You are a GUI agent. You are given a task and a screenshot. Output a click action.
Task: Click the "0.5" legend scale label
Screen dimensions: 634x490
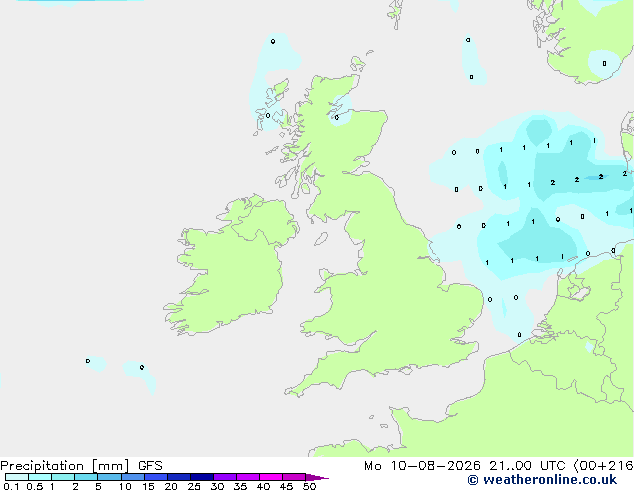35,486
